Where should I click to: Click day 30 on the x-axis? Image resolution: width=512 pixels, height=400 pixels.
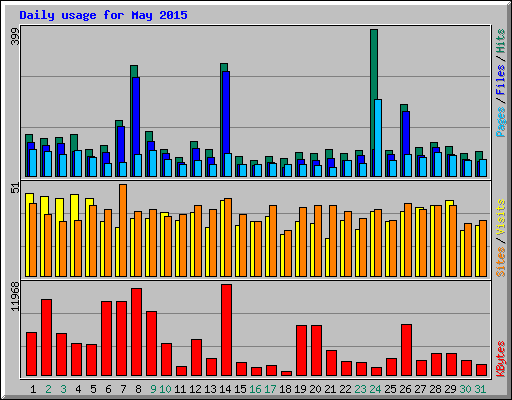click(465, 389)
